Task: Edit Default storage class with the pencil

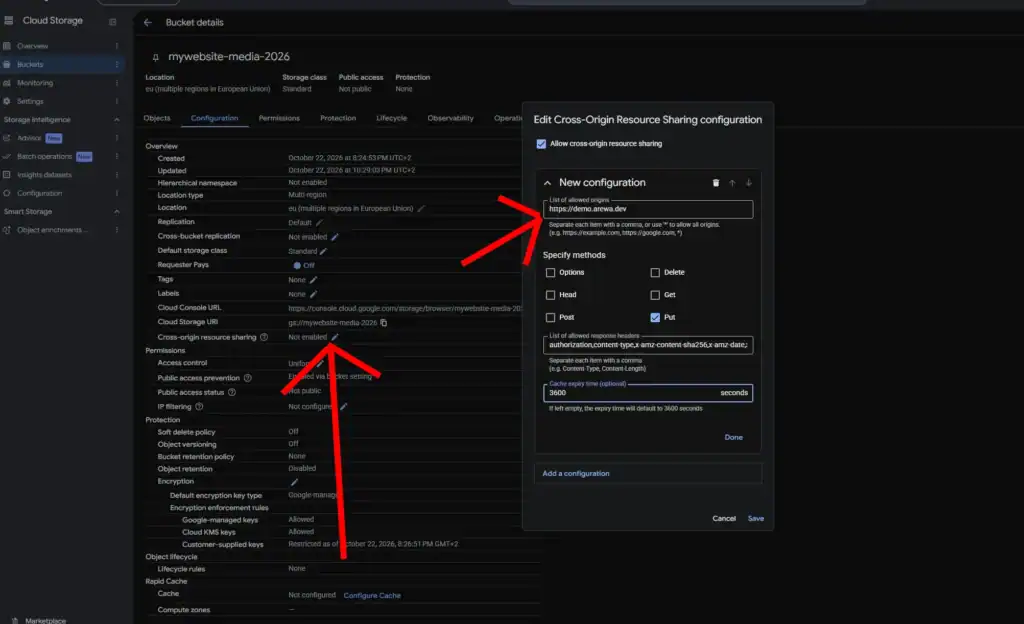Action: 324,251
